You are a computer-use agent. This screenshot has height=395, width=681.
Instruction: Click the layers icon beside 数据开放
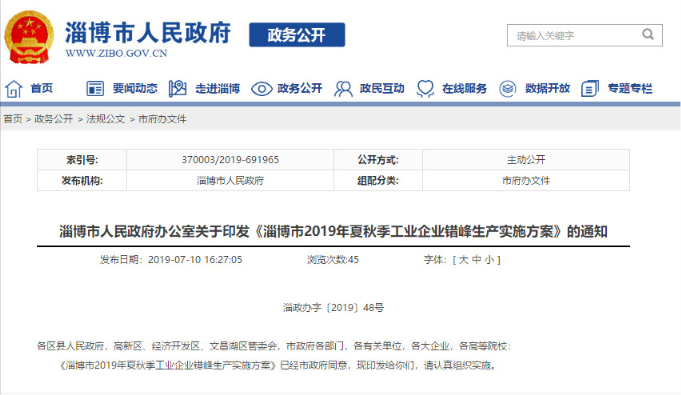pos(507,89)
